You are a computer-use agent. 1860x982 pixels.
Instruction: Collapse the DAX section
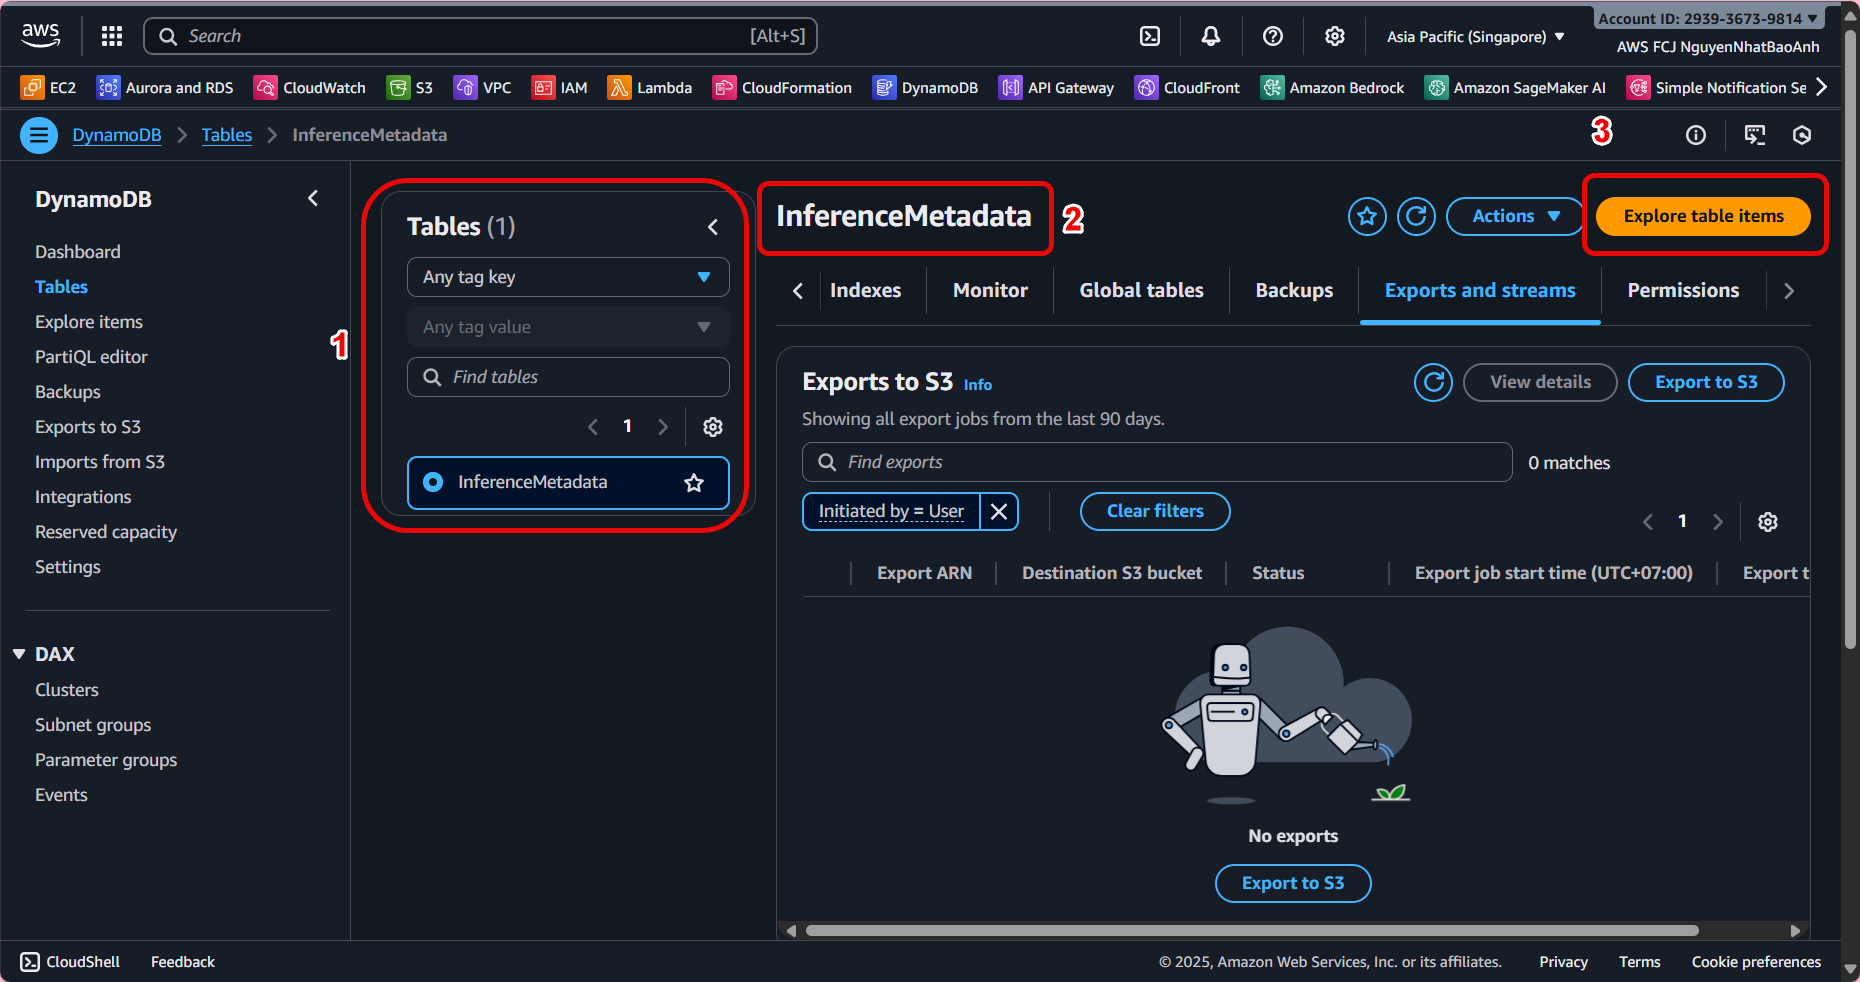[19, 654]
